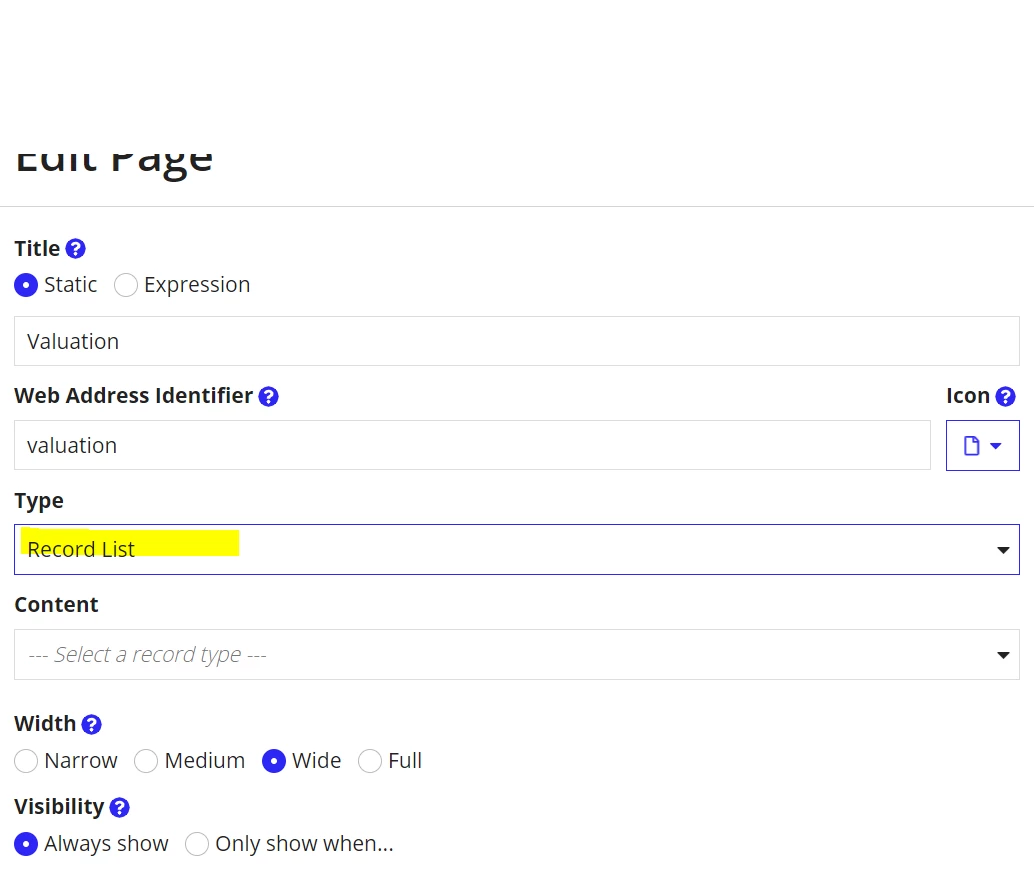Viewport: 1034px width, 873px height.
Task: Open the page icon picker dropdown
Action: coord(983,445)
